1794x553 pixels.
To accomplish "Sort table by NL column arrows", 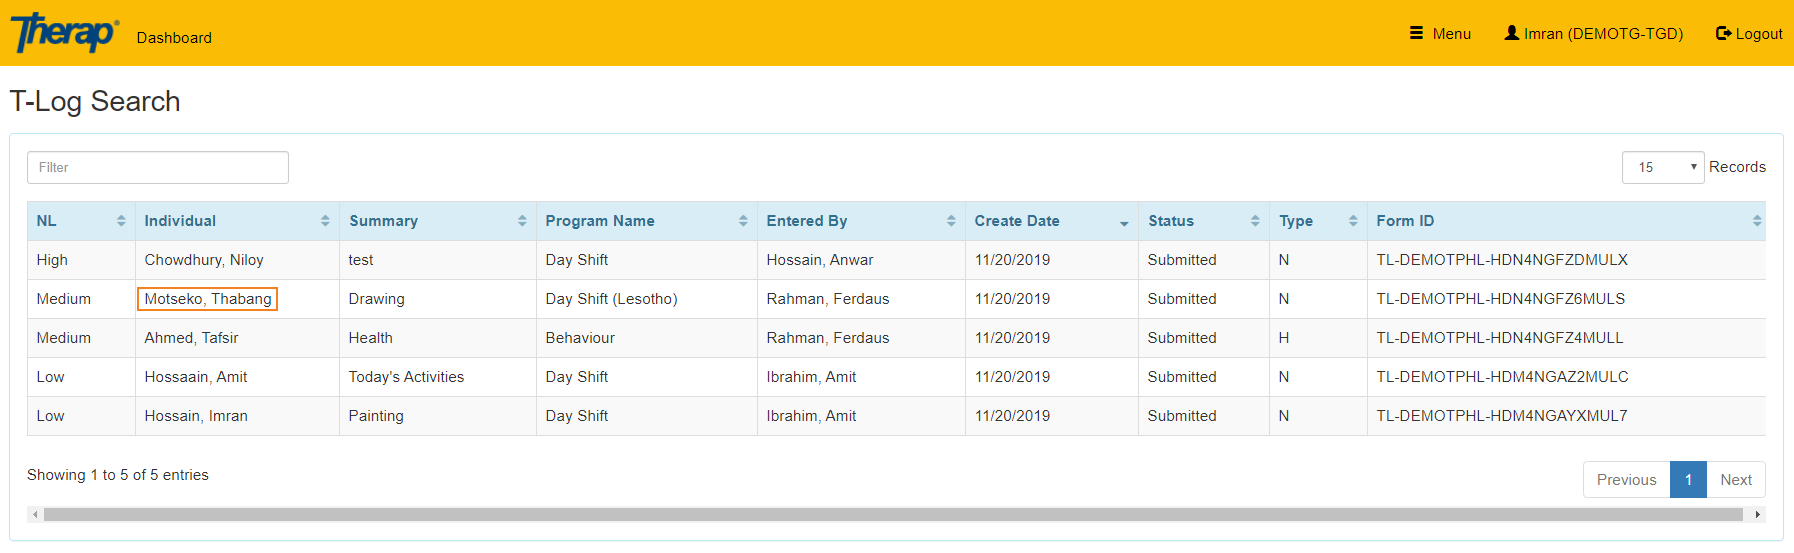I will 121,221.
